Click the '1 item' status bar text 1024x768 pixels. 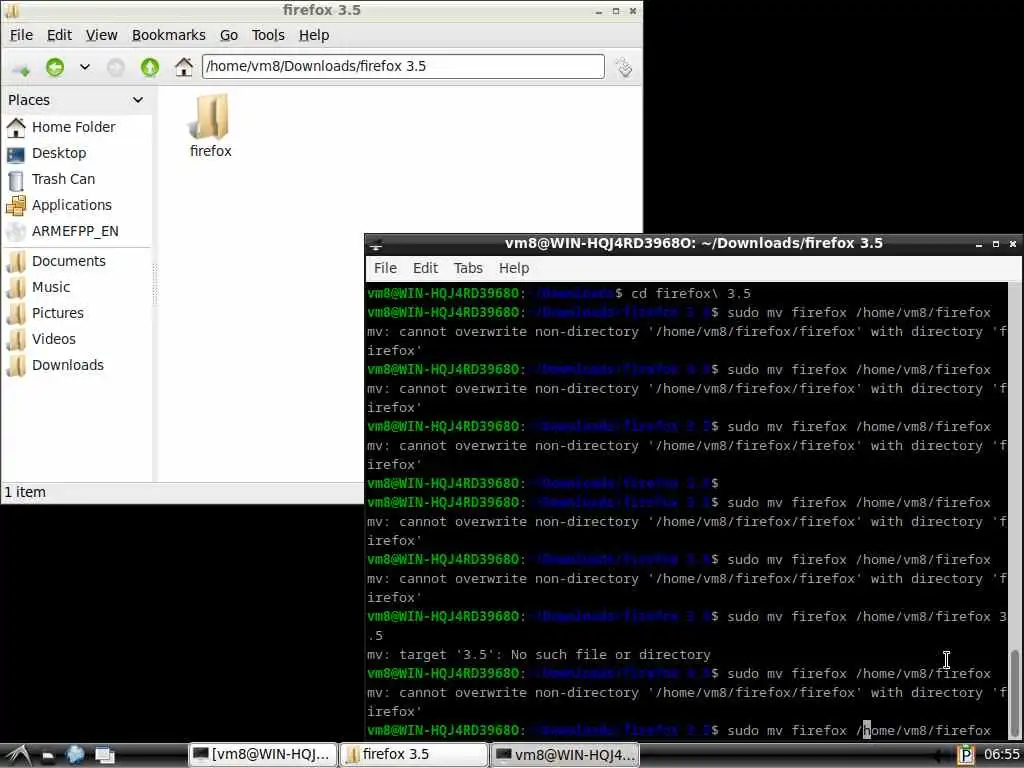25,492
